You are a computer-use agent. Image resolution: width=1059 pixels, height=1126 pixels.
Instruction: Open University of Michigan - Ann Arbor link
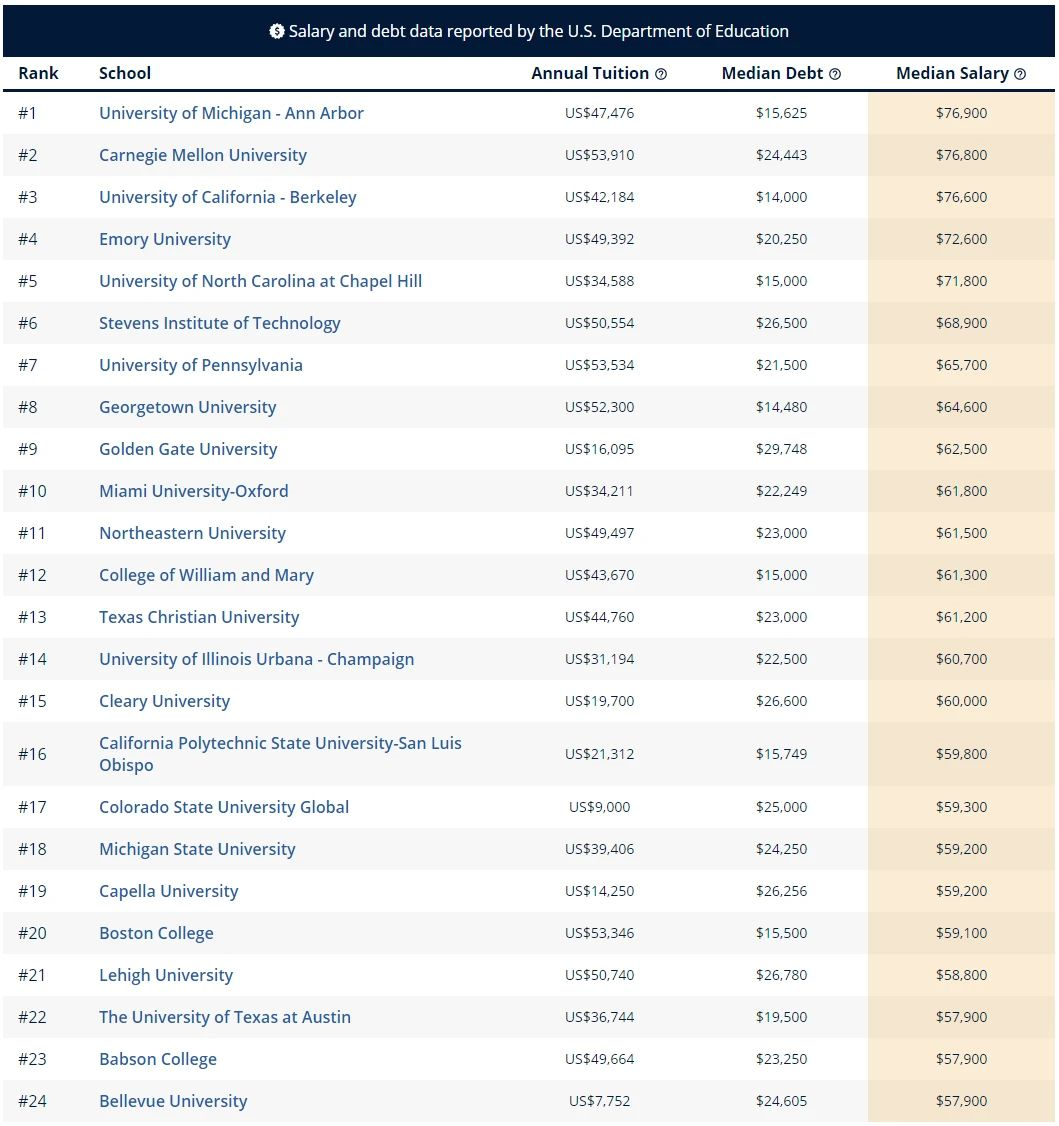click(x=231, y=113)
